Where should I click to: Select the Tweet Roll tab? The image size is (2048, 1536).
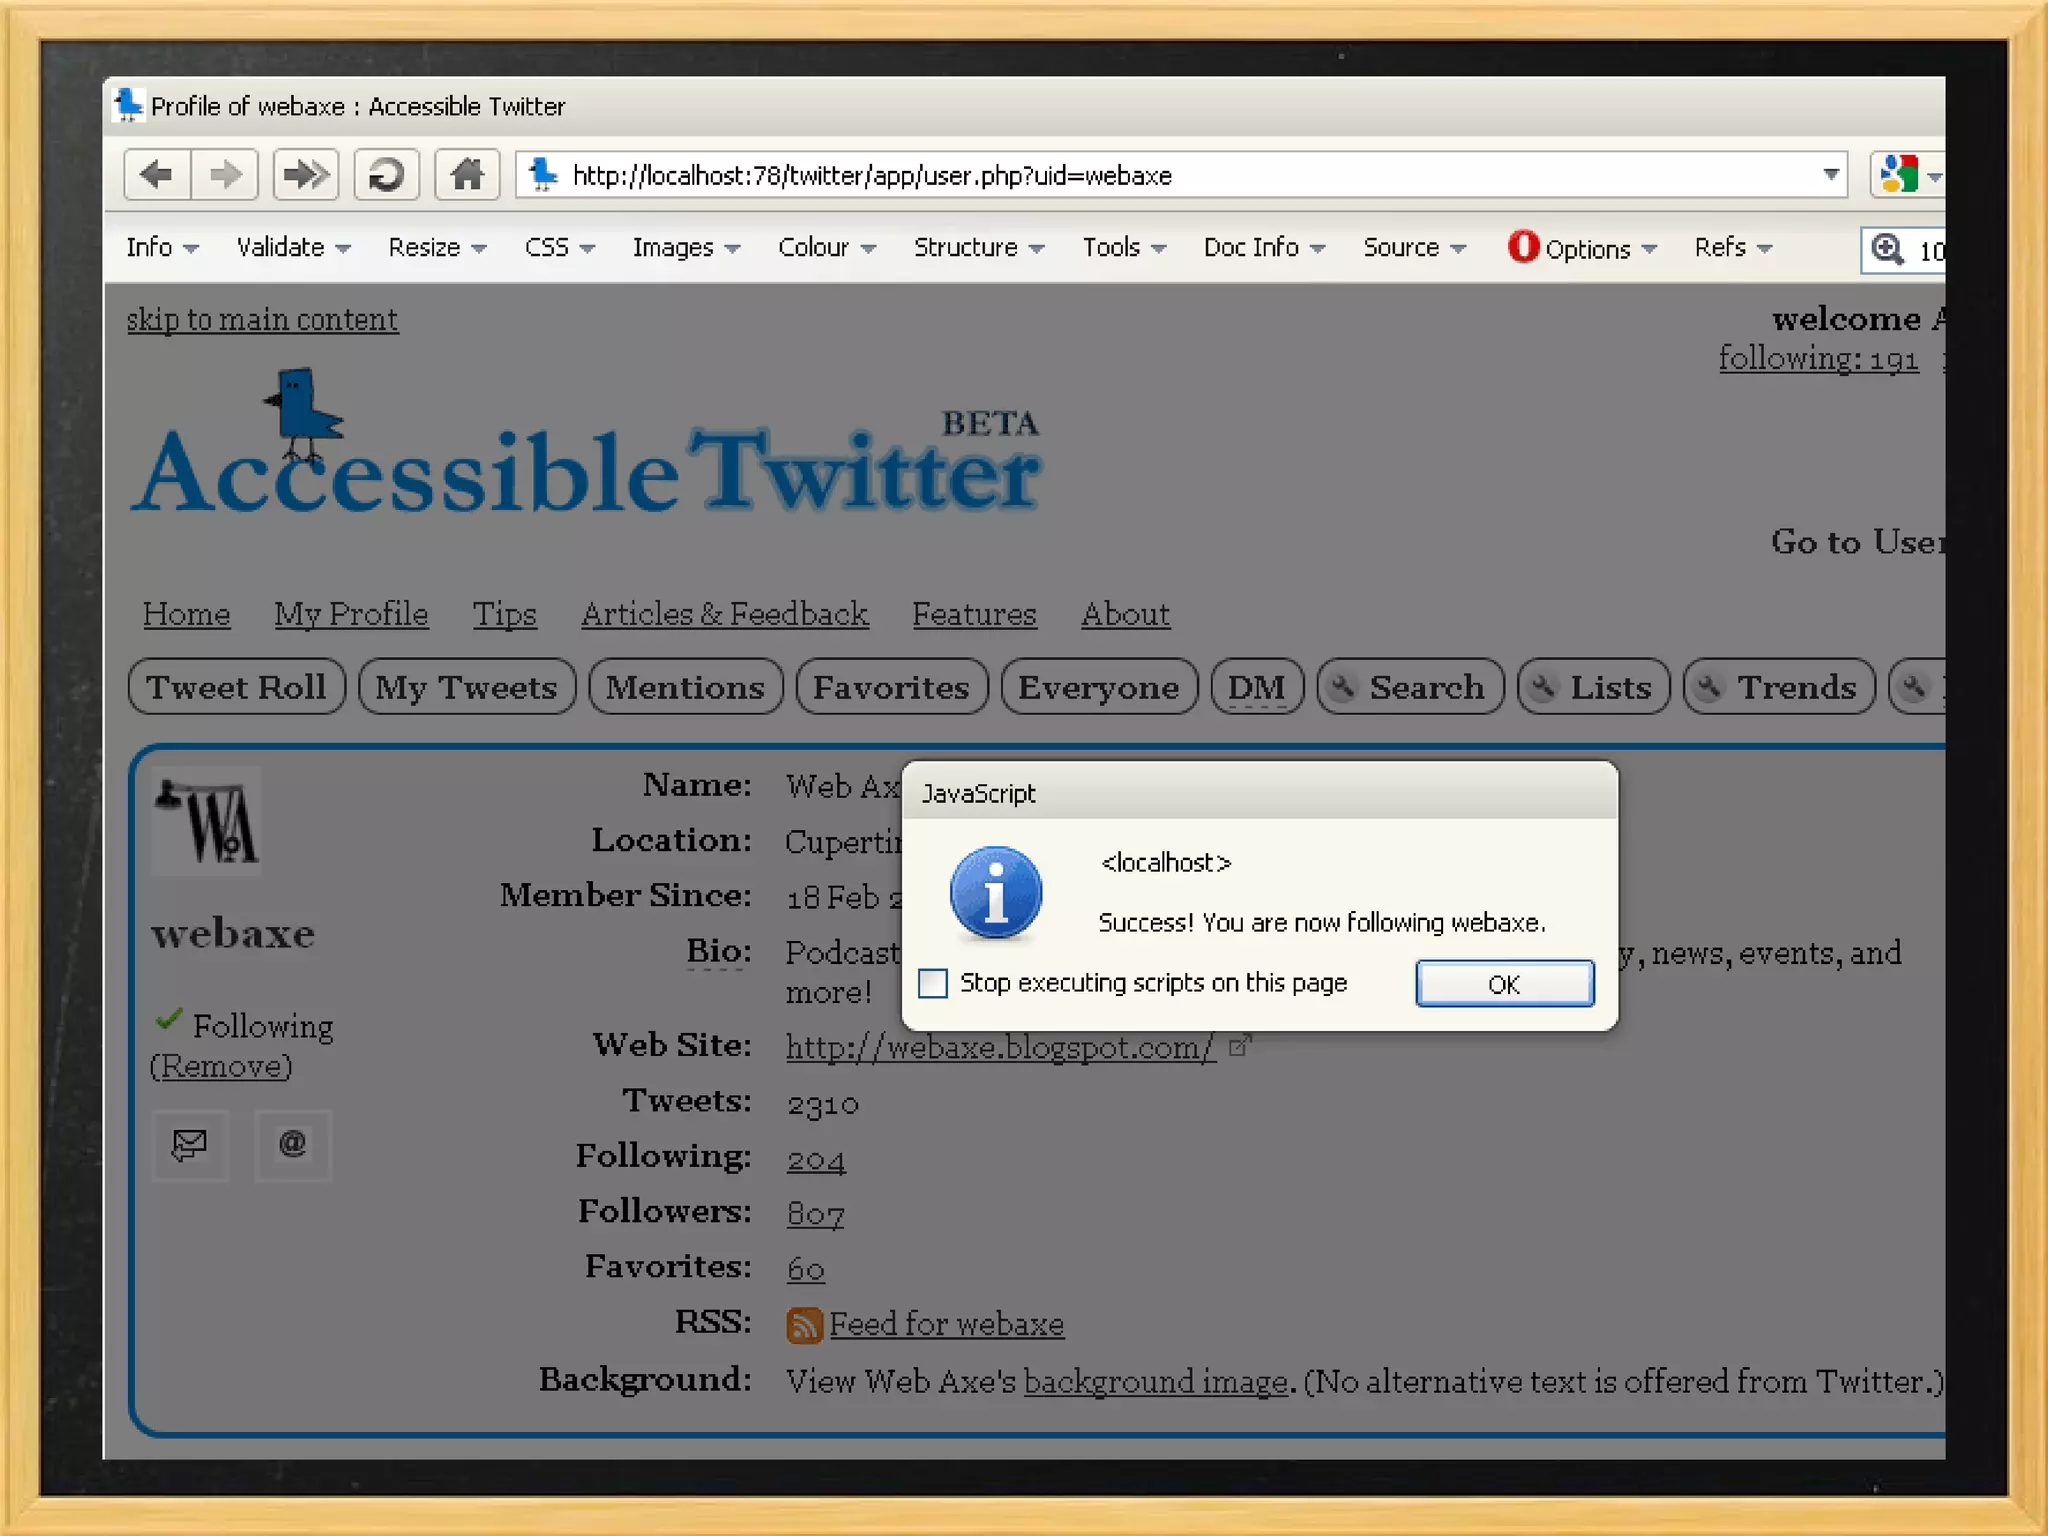coord(237,687)
